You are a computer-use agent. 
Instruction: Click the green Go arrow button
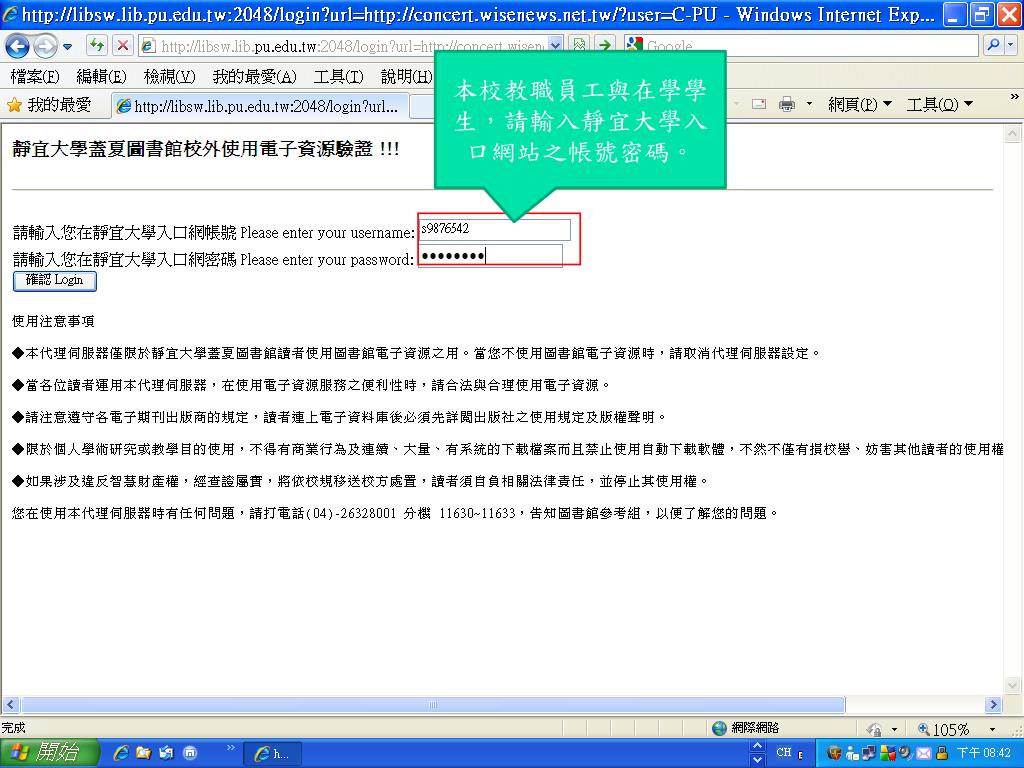pyautogui.click(x=605, y=45)
